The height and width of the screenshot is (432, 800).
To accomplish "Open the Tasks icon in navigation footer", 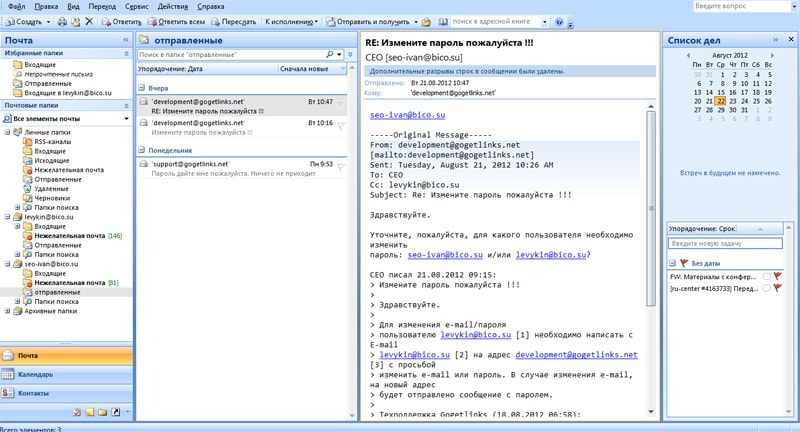I will tap(77, 412).
